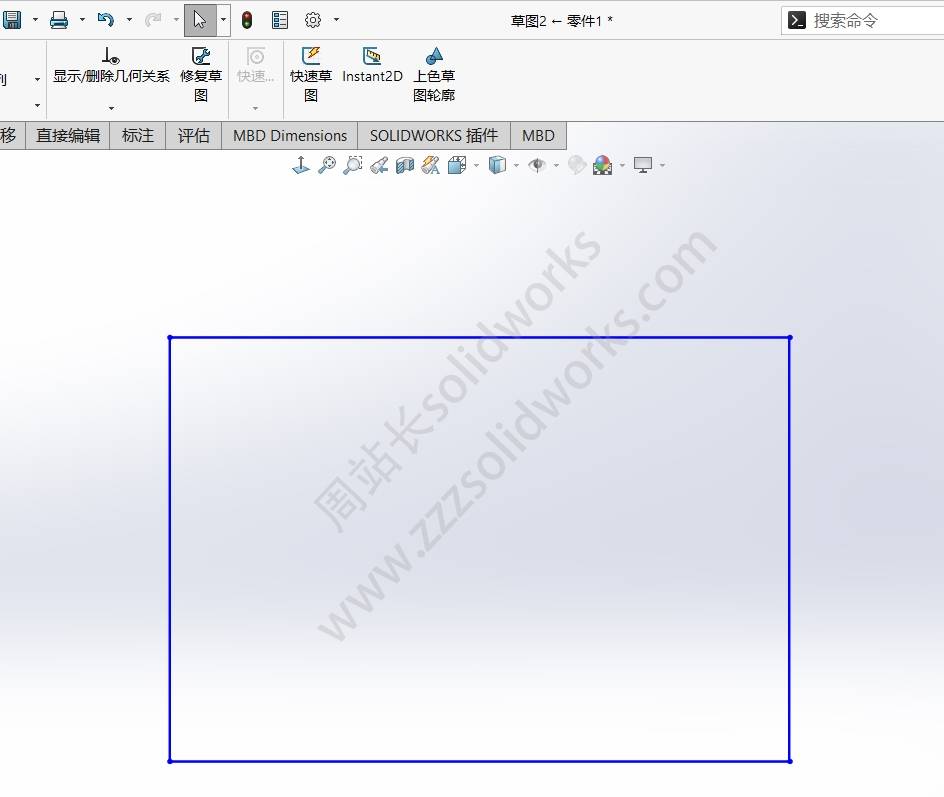
Task: Toggle the Select arrow cursor tool
Action: [200, 20]
